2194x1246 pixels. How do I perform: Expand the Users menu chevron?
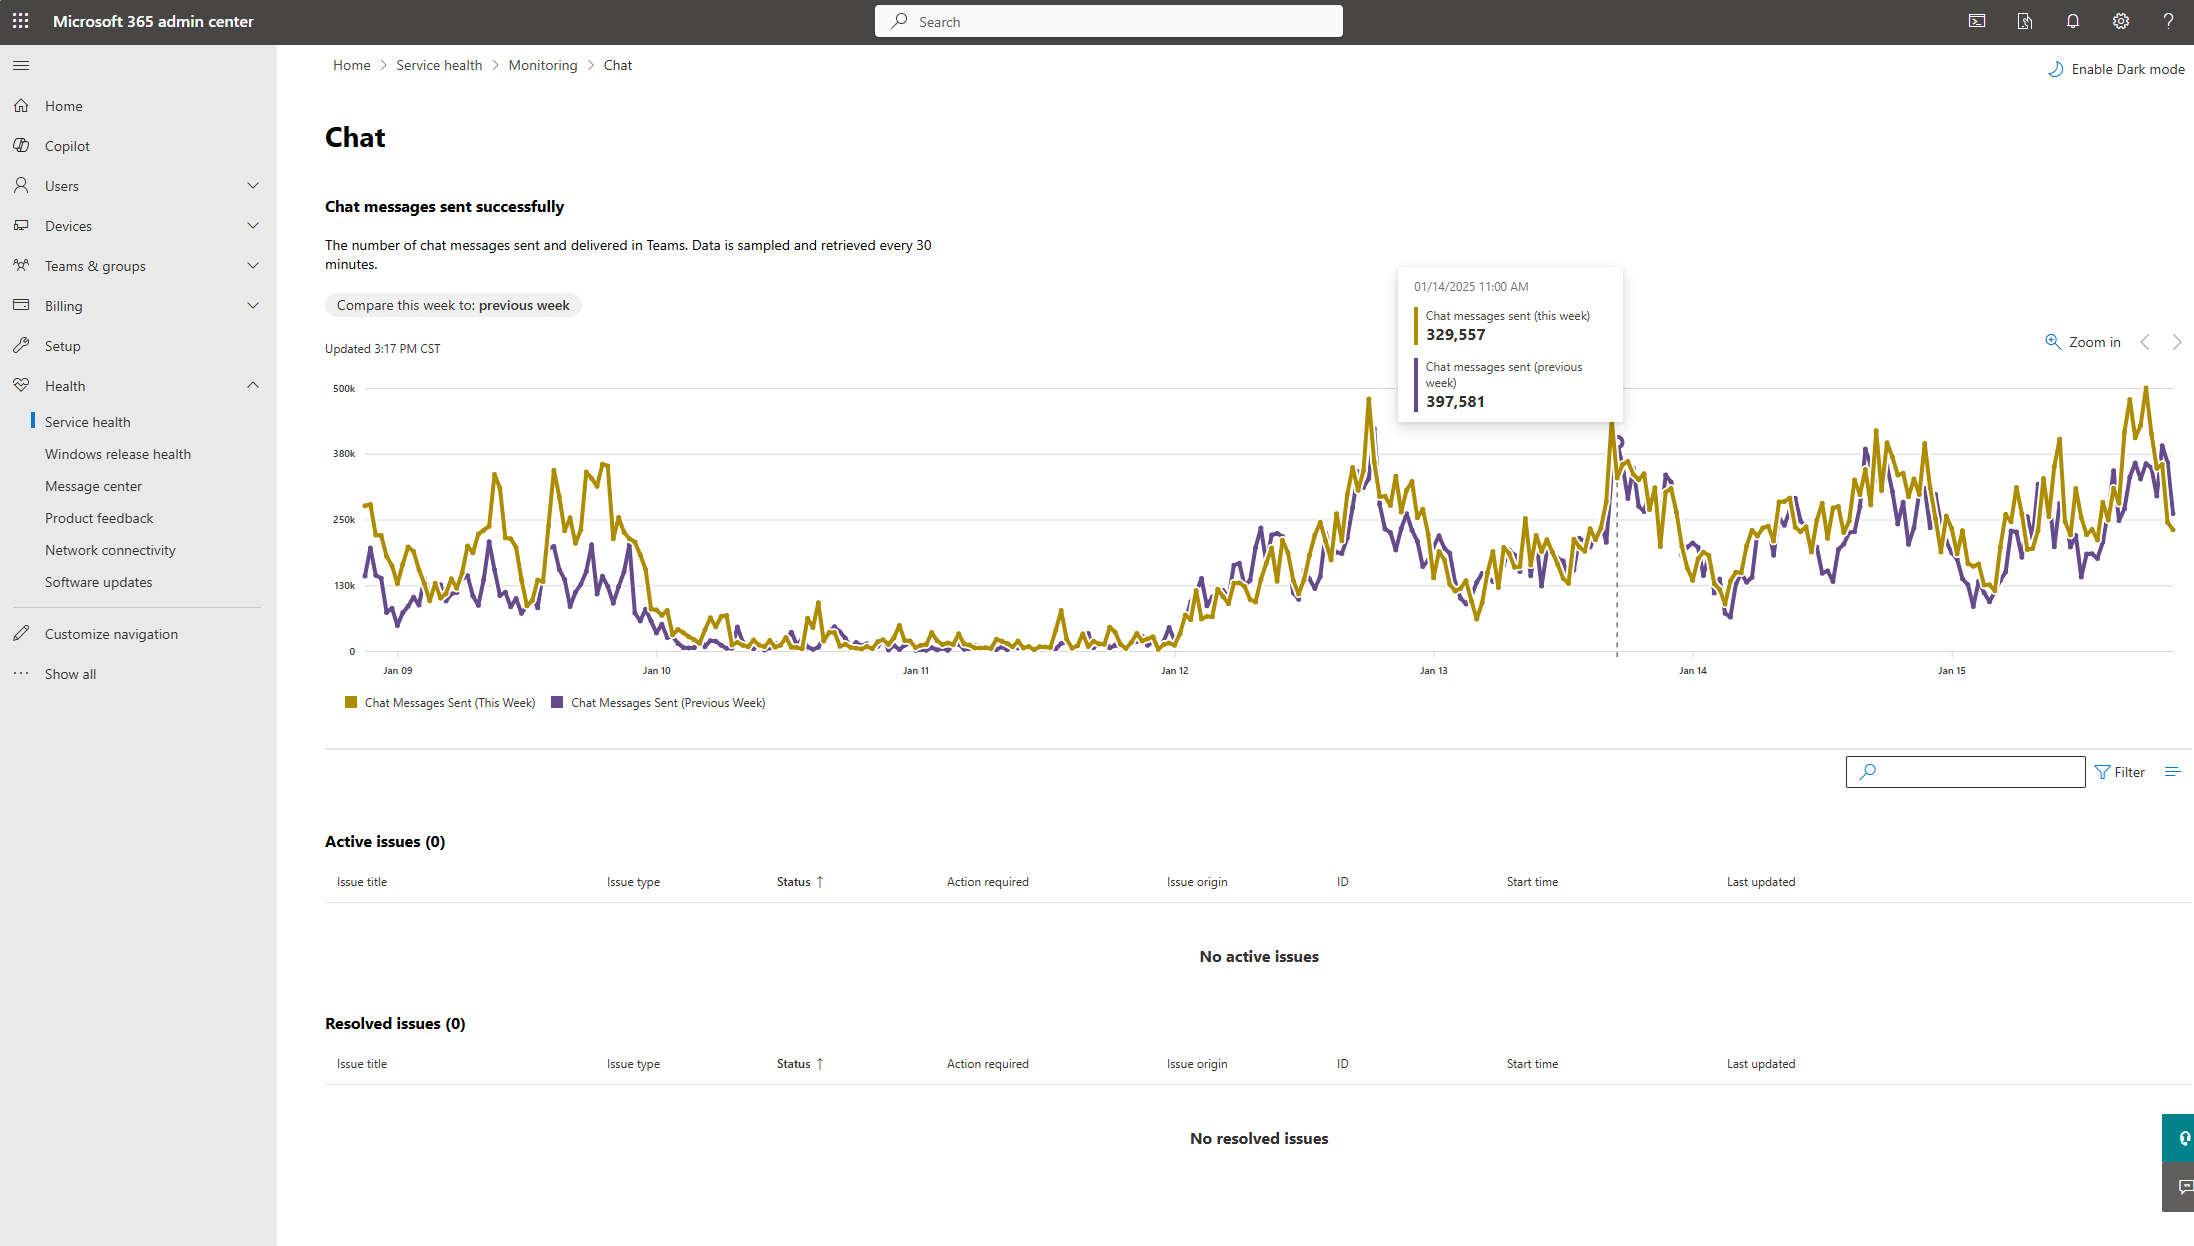tap(253, 185)
